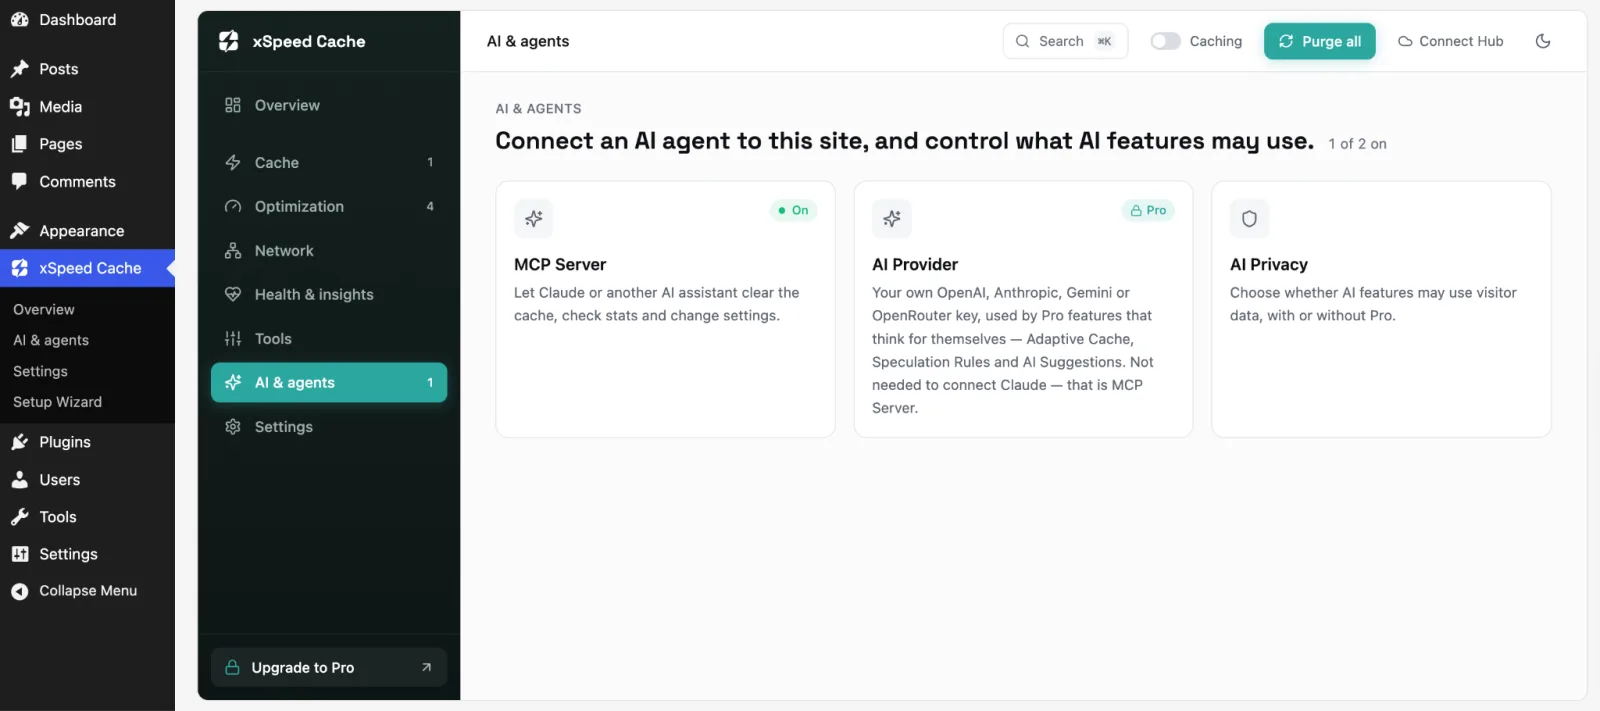Screen dimensions: 1600x711
Task: Select AI & agents in plugin sidebar
Action: (x=329, y=382)
